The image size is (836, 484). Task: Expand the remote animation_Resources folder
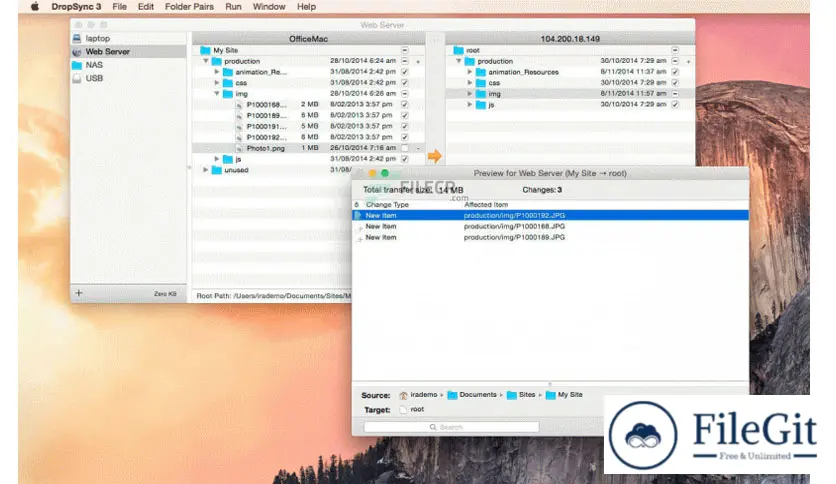[x=470, y=72]
